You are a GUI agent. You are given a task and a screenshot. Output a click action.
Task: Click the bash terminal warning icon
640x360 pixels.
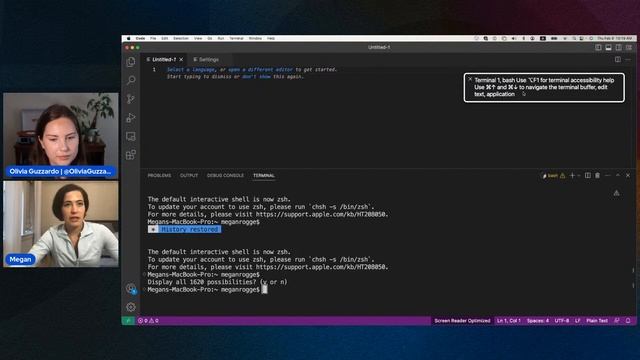tap(563, 176)
